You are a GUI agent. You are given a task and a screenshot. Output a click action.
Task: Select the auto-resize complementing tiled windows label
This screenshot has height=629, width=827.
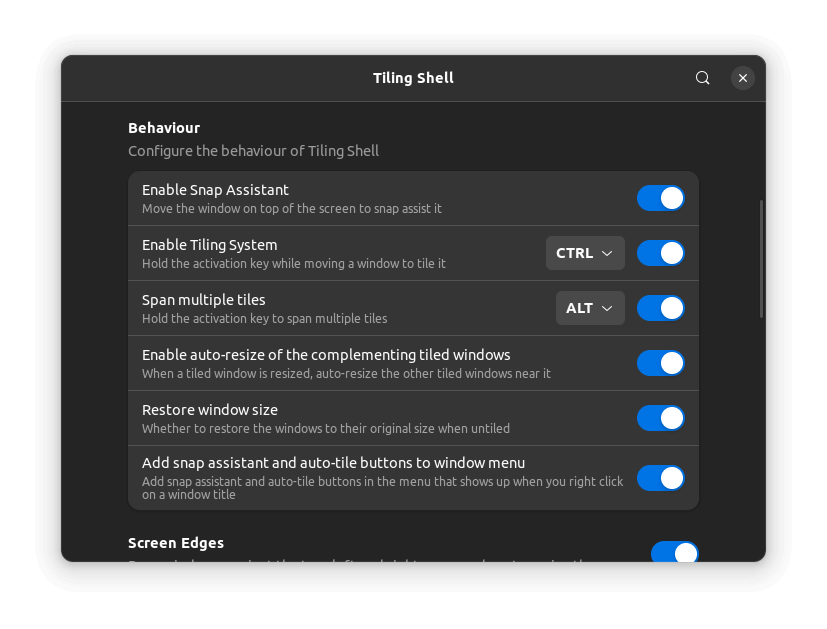click(326, 355)
